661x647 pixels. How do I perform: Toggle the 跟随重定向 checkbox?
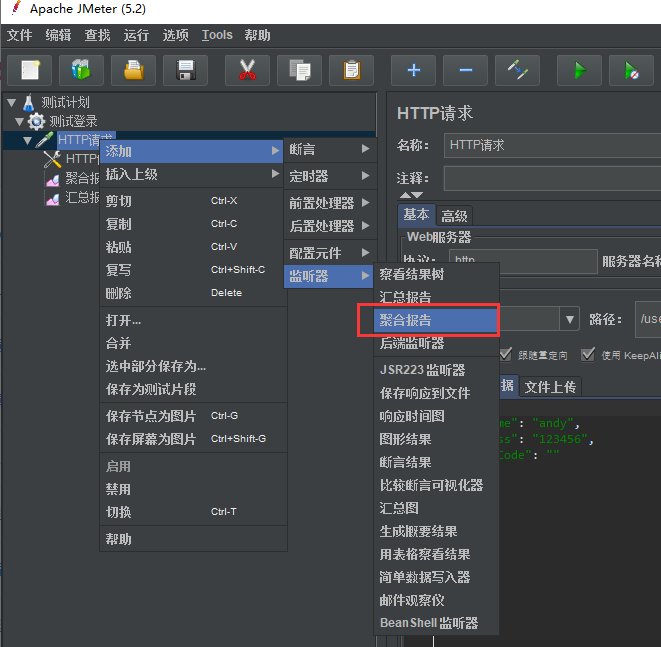pyautogui.click(x=506, y=354)
